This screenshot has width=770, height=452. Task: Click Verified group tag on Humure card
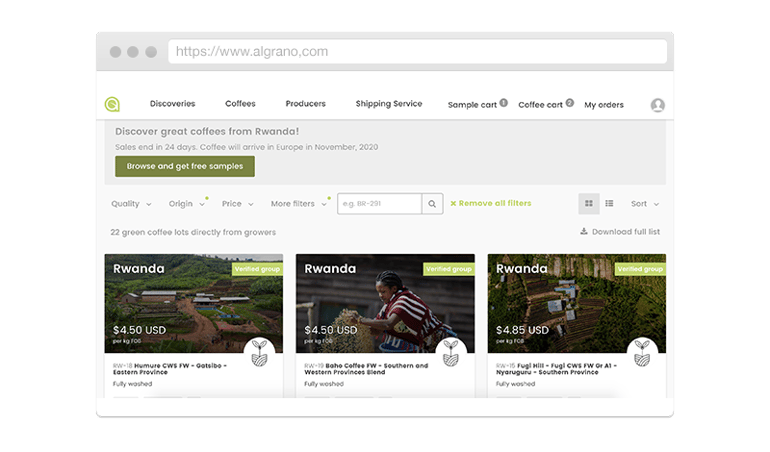[x=257, y=269]
